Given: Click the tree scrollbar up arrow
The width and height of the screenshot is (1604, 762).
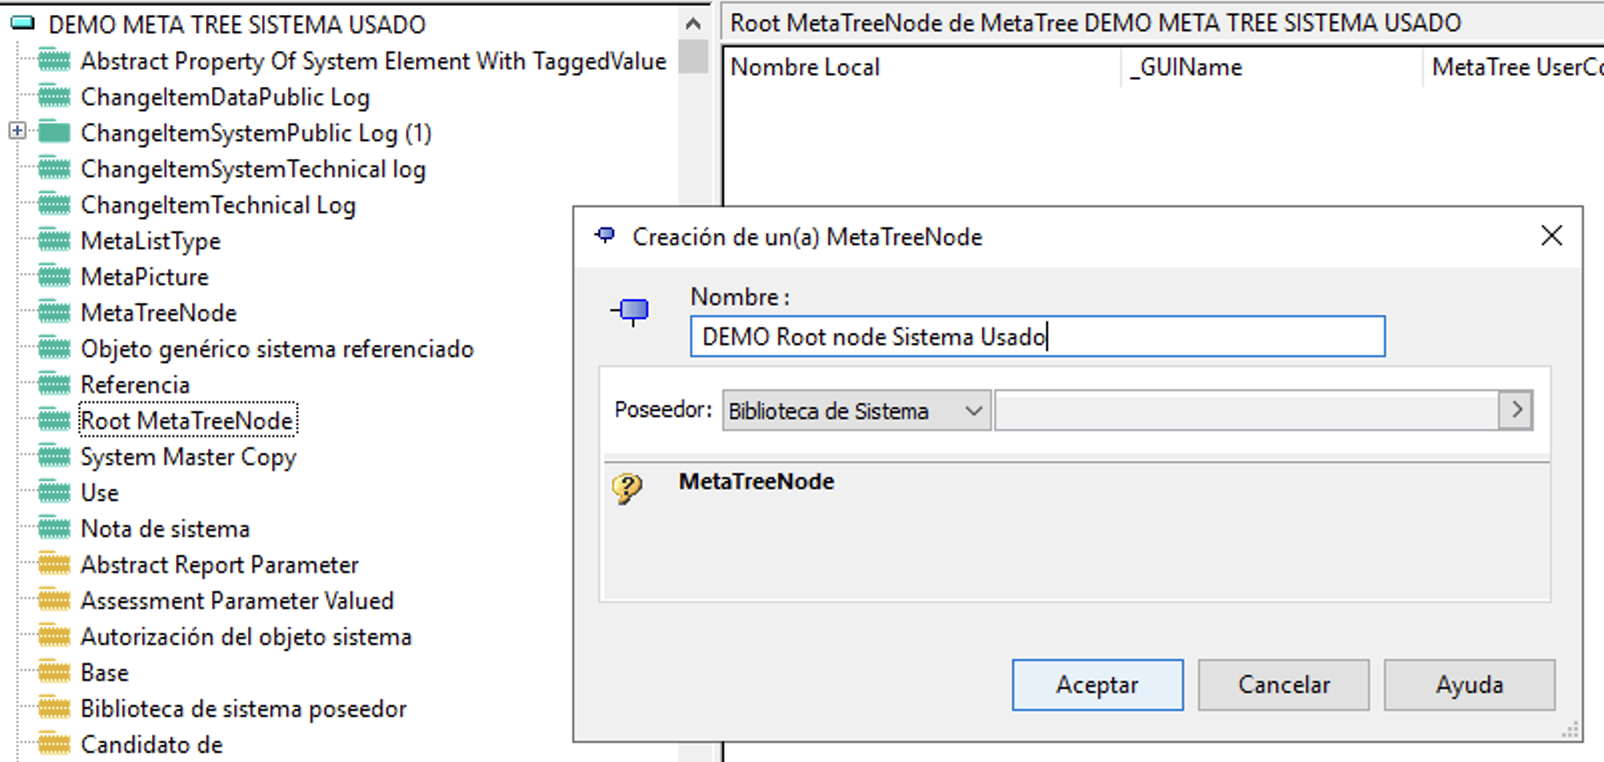Looking at the screenshot, I should (x=693, y=23).
